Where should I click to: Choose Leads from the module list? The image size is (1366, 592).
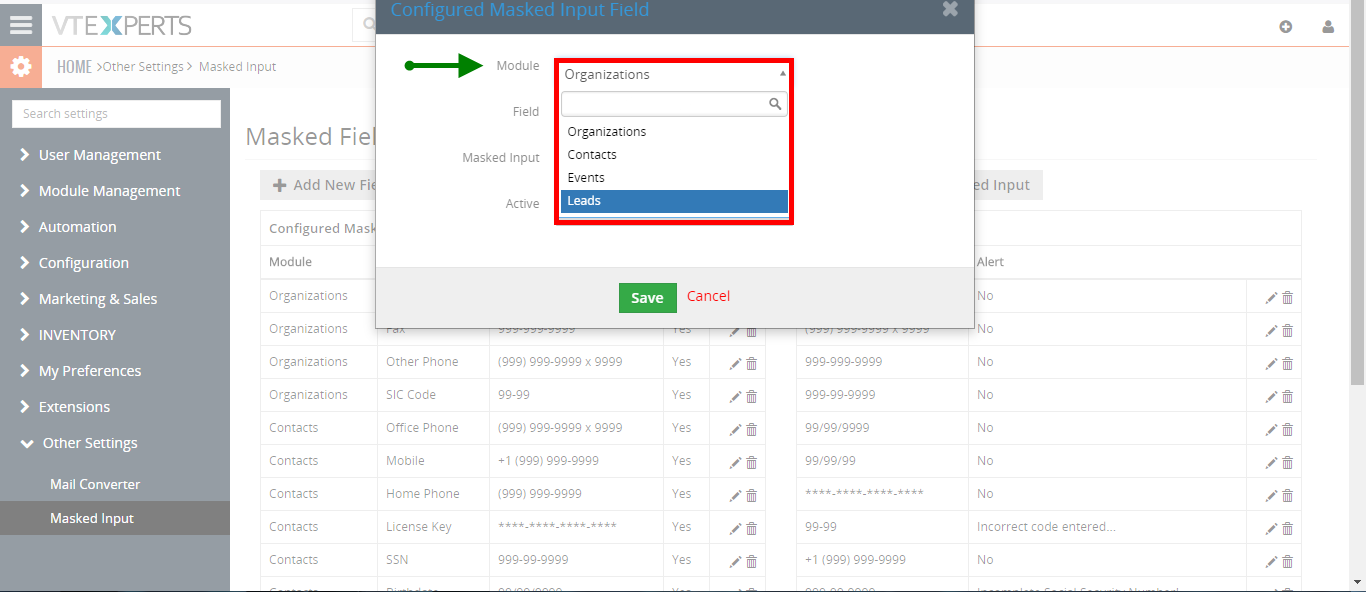coord(674,201)
